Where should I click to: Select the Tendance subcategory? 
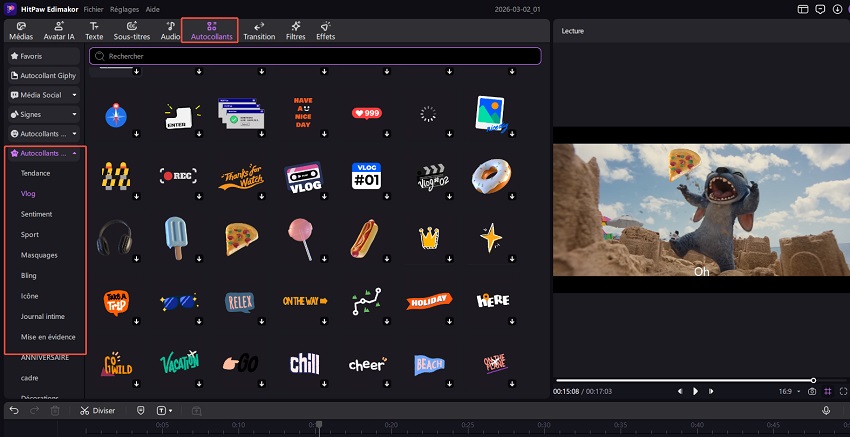tap(35, 173)
